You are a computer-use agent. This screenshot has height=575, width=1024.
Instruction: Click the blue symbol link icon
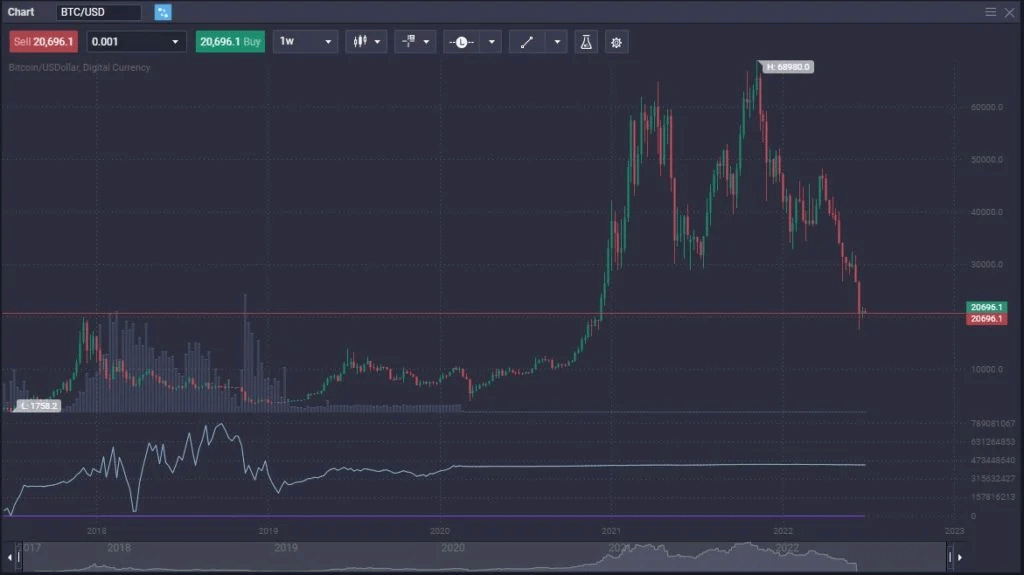coord(163,12)
